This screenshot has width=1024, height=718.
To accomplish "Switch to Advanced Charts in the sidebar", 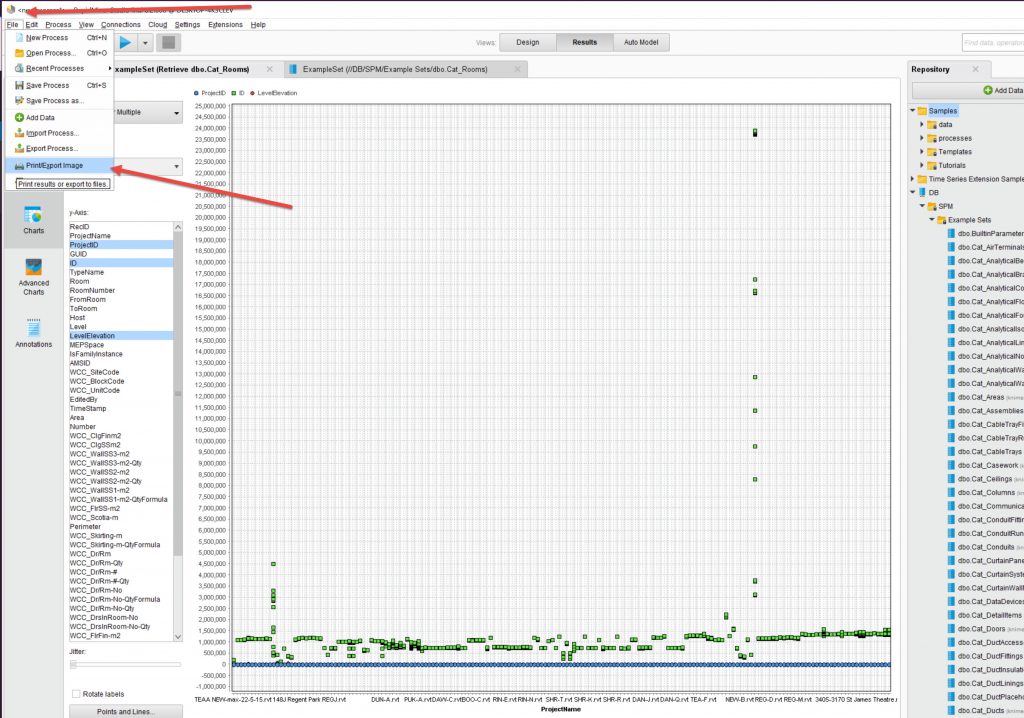I will (33, 276).
